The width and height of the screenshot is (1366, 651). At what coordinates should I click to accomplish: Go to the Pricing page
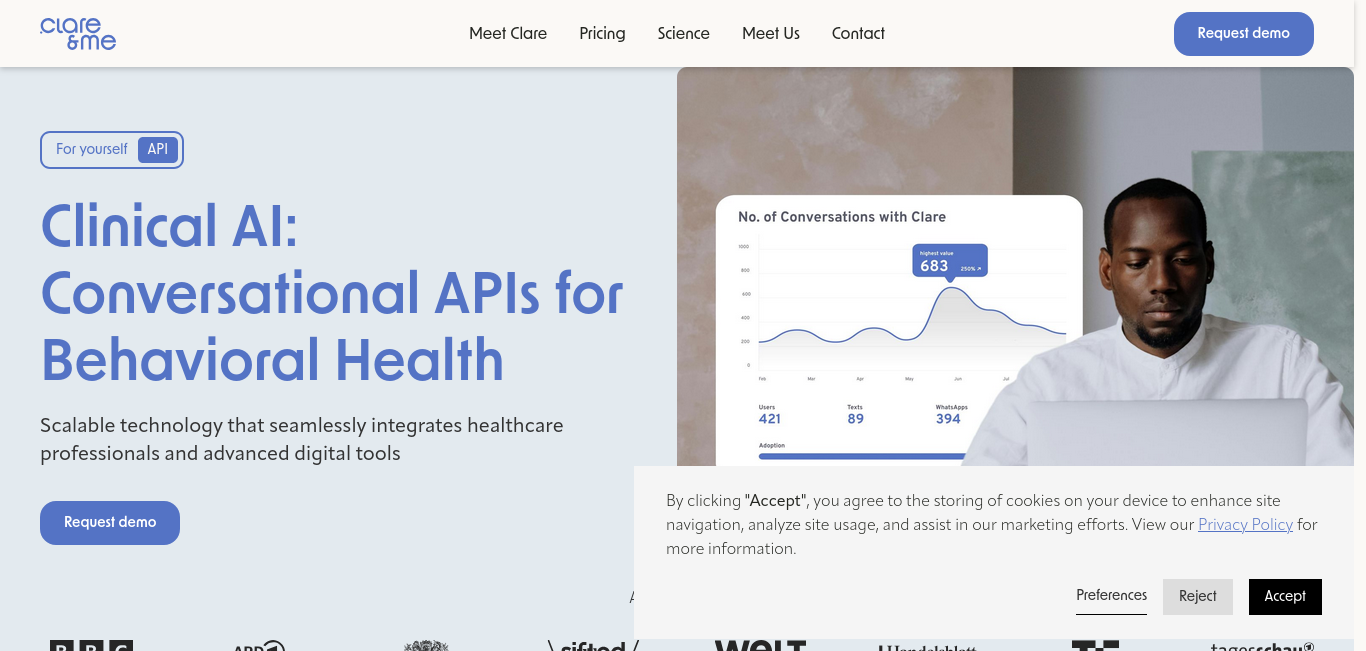pyautogui.click(x=602, y=33)
